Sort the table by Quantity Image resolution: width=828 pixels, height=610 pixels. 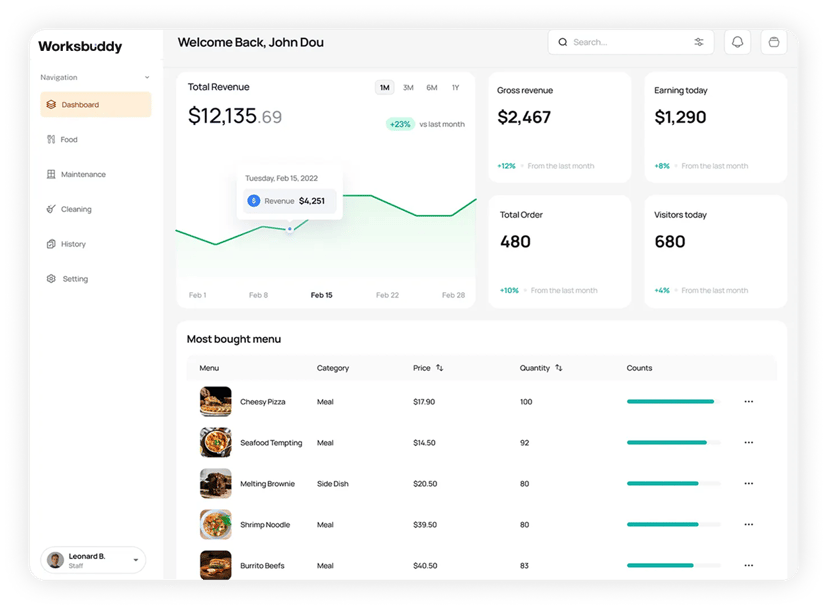(559, 368)
